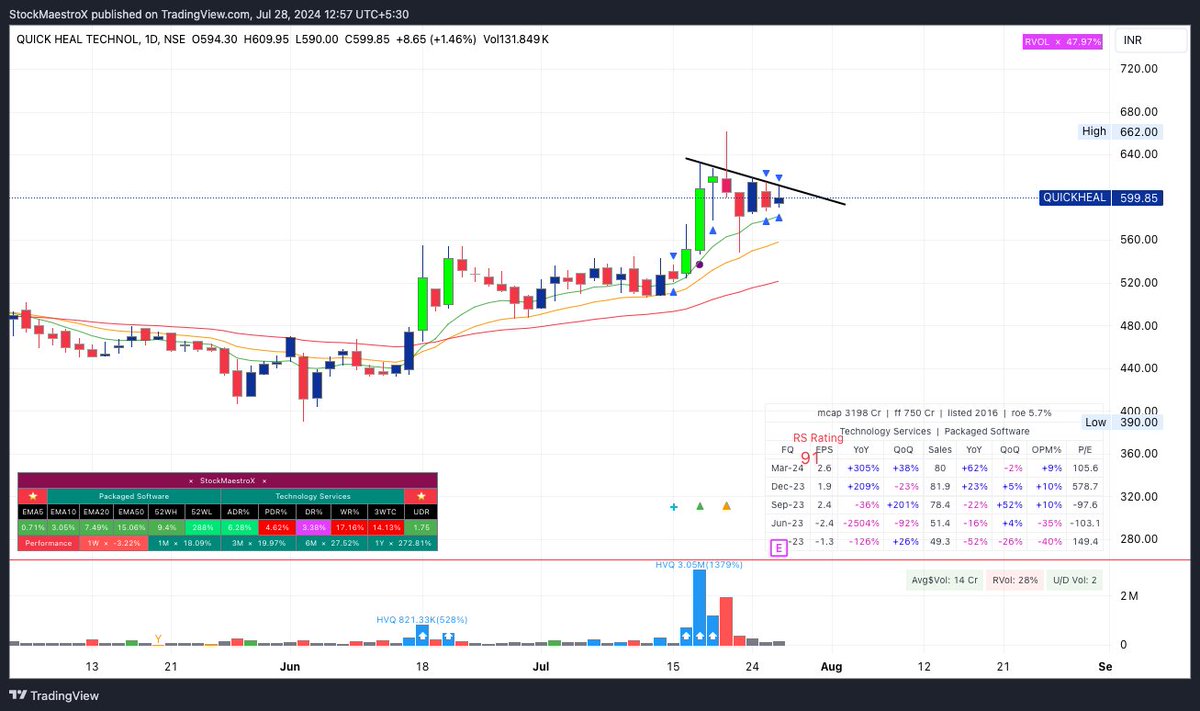Click the 1W × -3.22% performance cell
Image resolution: width=1200 pixels, height=711 pixels.
click(113, 543)
